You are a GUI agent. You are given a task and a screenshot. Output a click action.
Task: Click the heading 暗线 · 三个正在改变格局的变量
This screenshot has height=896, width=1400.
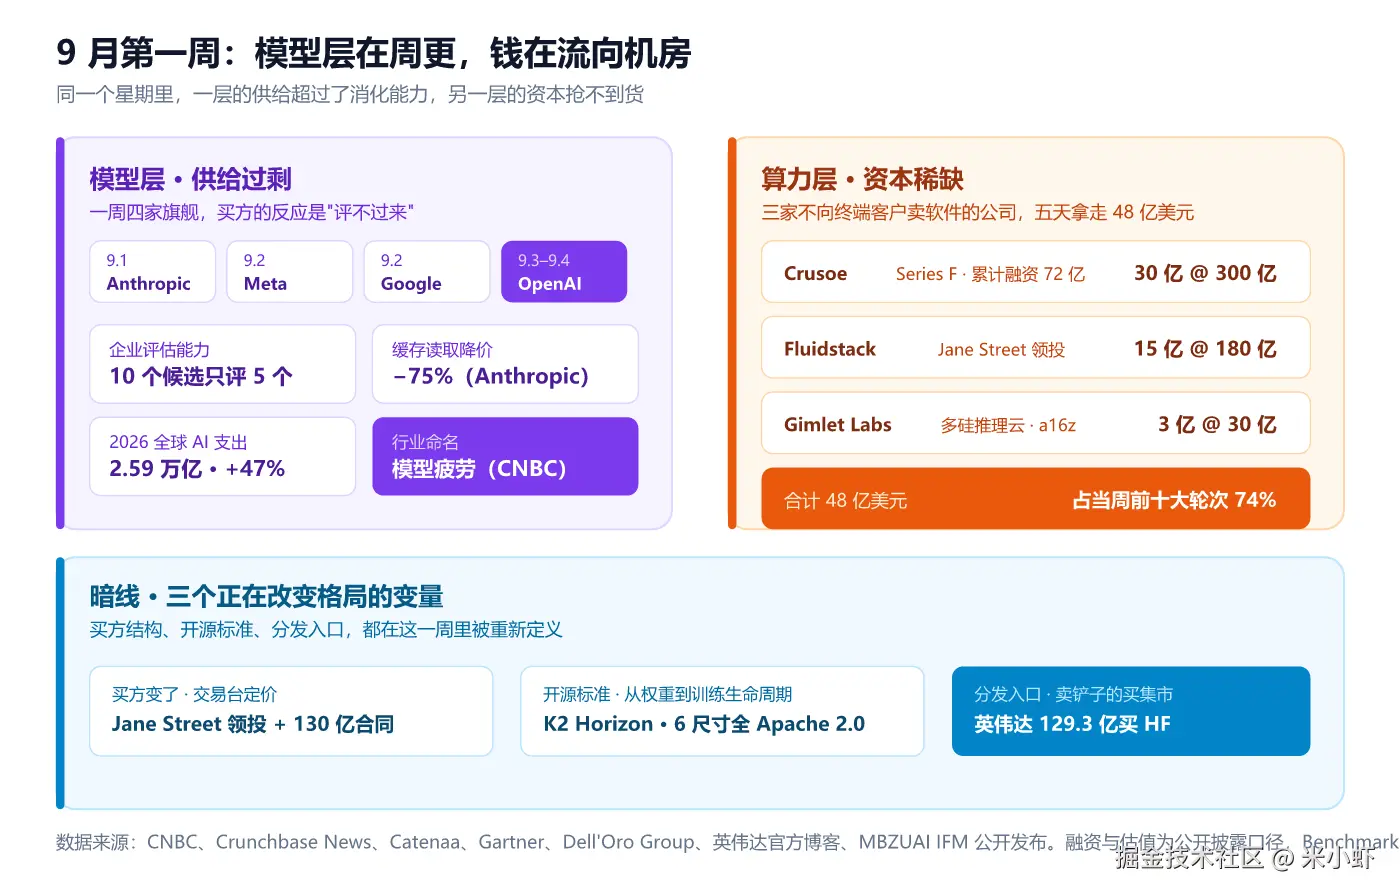click(266, 597)
